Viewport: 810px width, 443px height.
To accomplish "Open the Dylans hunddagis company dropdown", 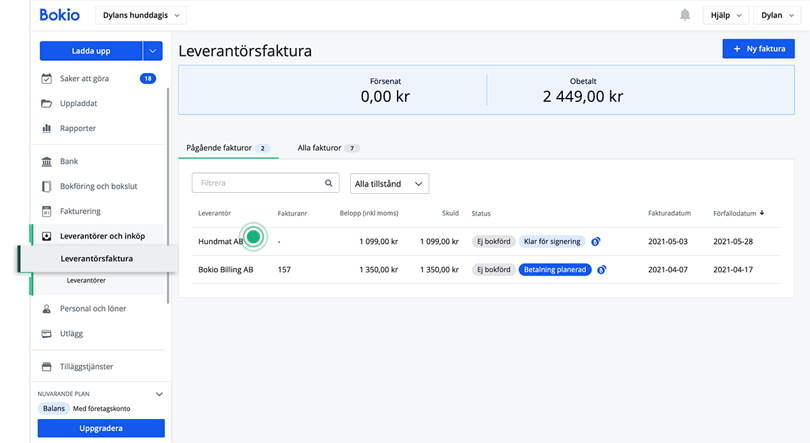I will [x=141, y=15].
